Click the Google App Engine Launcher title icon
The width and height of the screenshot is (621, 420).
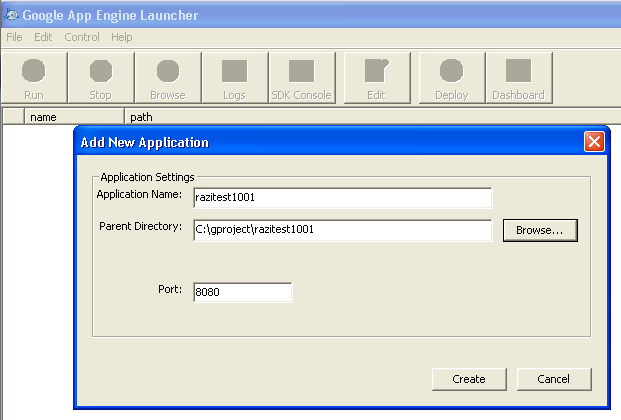(x=11, y=15)
